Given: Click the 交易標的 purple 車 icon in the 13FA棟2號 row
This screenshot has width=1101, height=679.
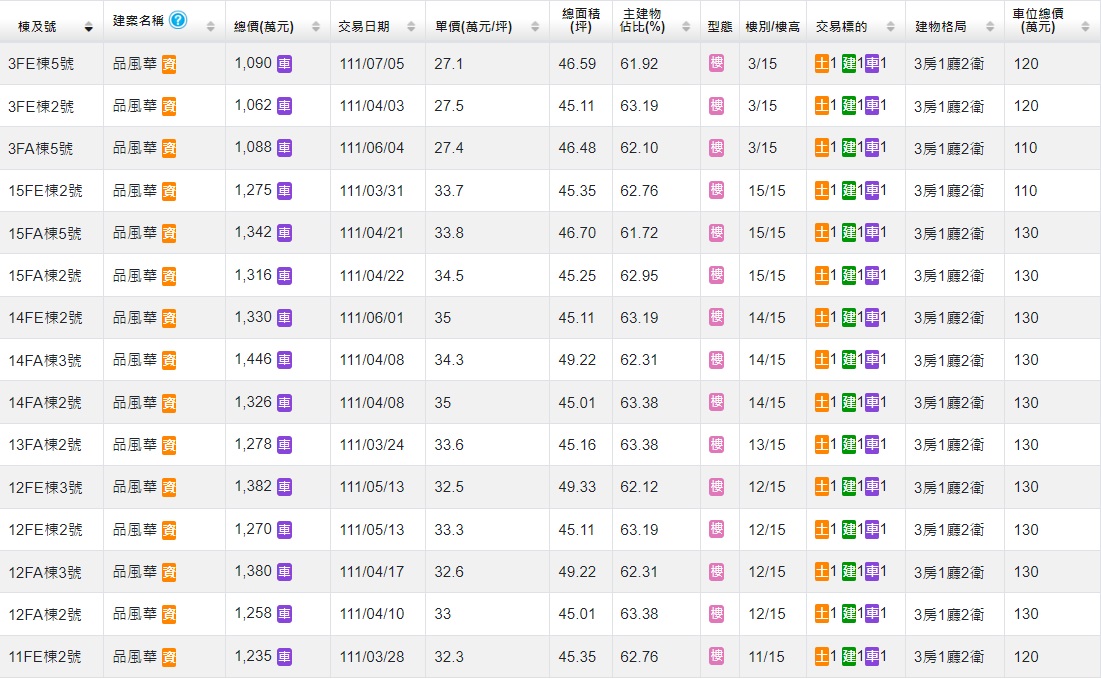Looking at the screenshot, I should click(872, 445).
